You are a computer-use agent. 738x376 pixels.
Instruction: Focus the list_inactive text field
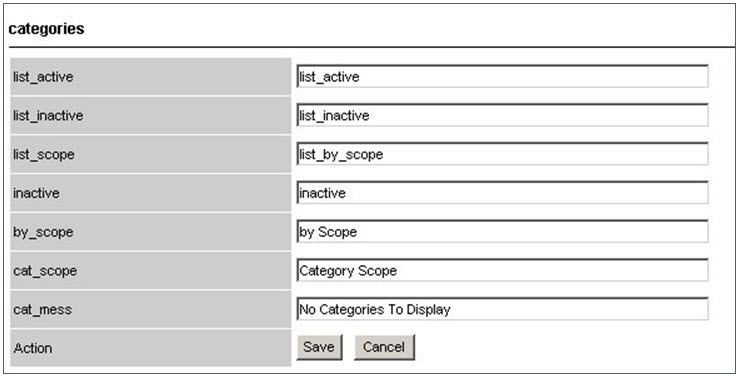point(502,115)
